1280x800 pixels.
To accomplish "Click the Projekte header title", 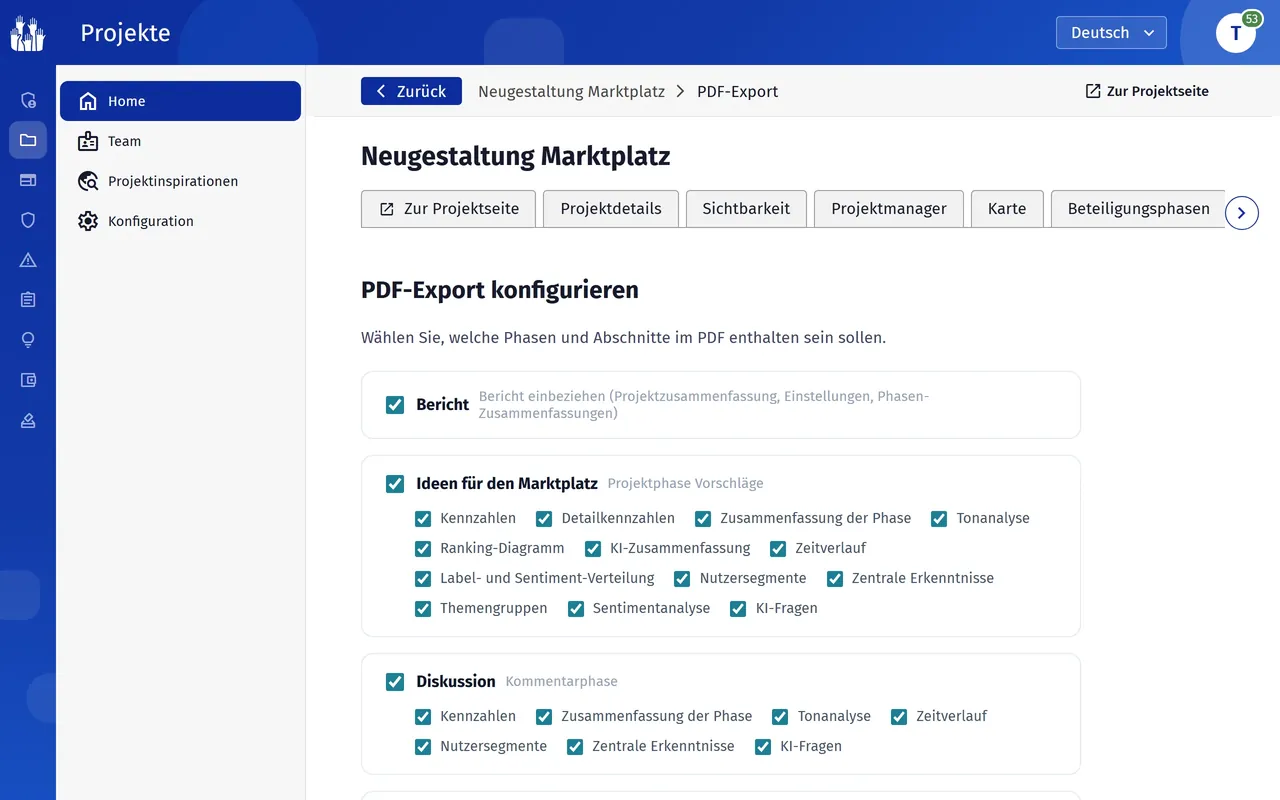I will coord(125,33).
